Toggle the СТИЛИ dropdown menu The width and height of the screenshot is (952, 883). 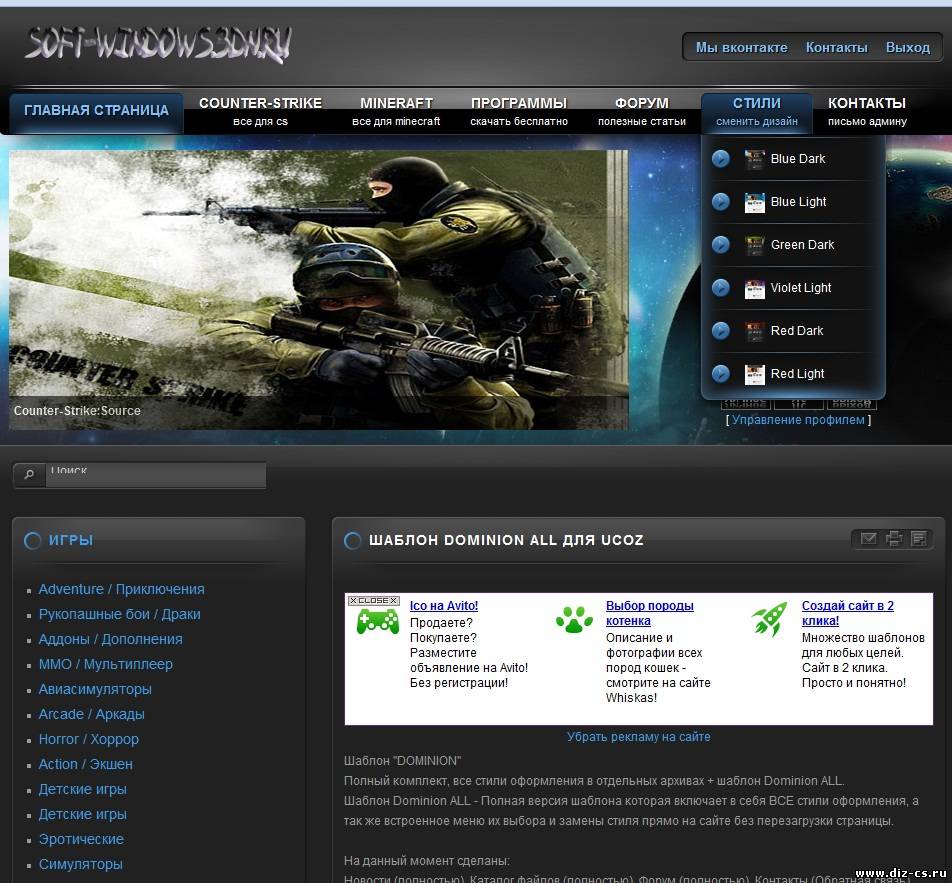[756, 112]
